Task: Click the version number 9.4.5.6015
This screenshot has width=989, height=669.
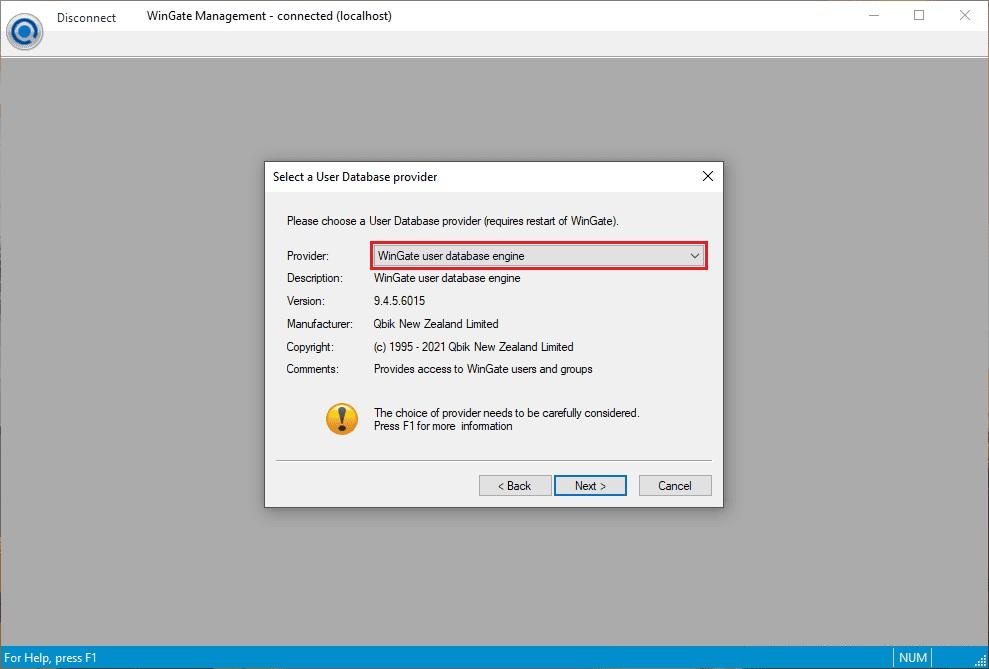Action: pos(399,301)
